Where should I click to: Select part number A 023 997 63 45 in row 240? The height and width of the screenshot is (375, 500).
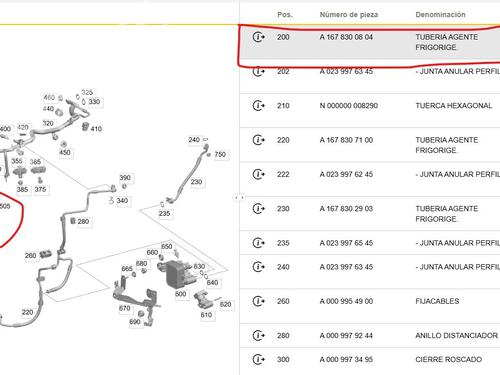[346, 267]
